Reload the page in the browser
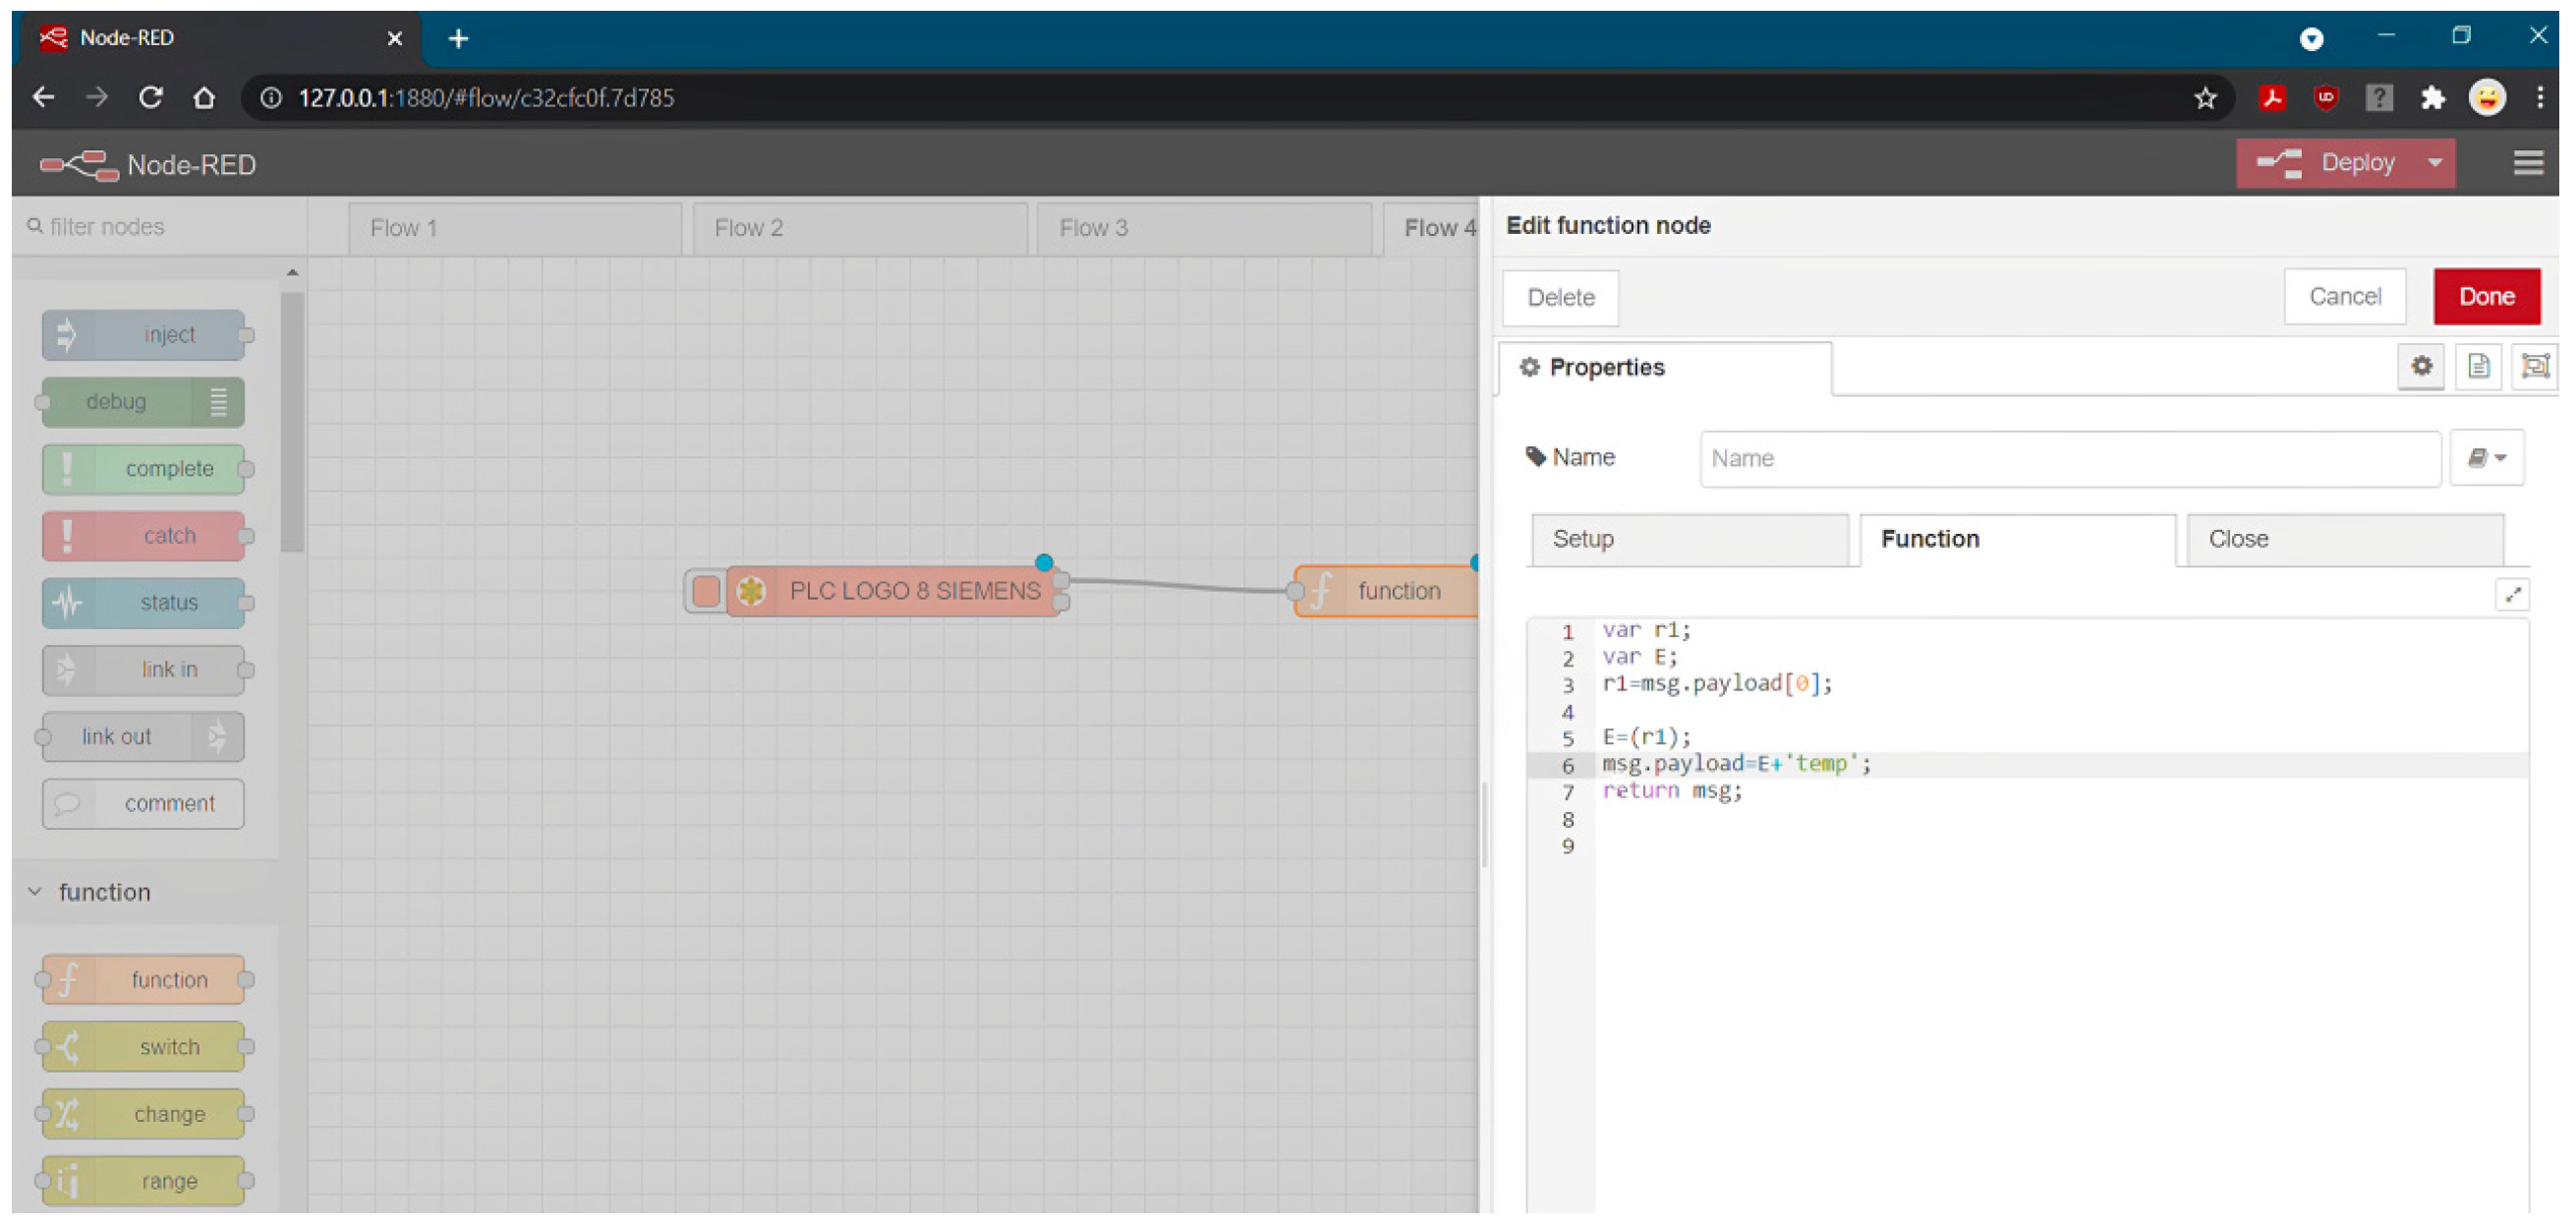 coord(151,98)
